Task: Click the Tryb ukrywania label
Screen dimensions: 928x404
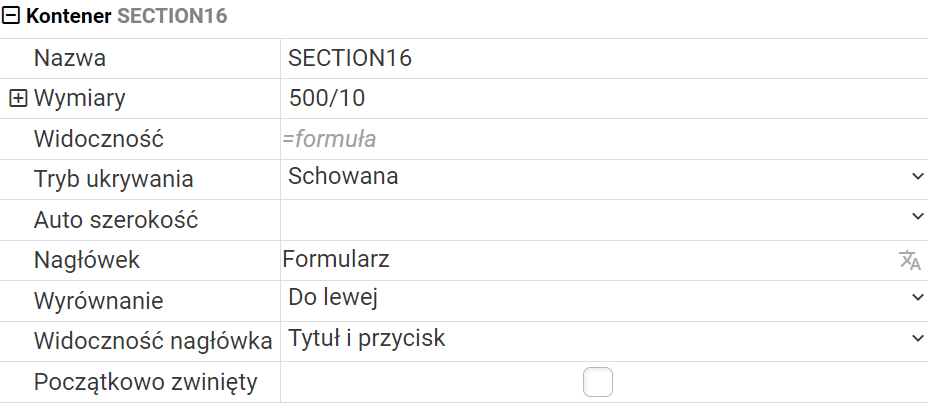Action: 114,179
